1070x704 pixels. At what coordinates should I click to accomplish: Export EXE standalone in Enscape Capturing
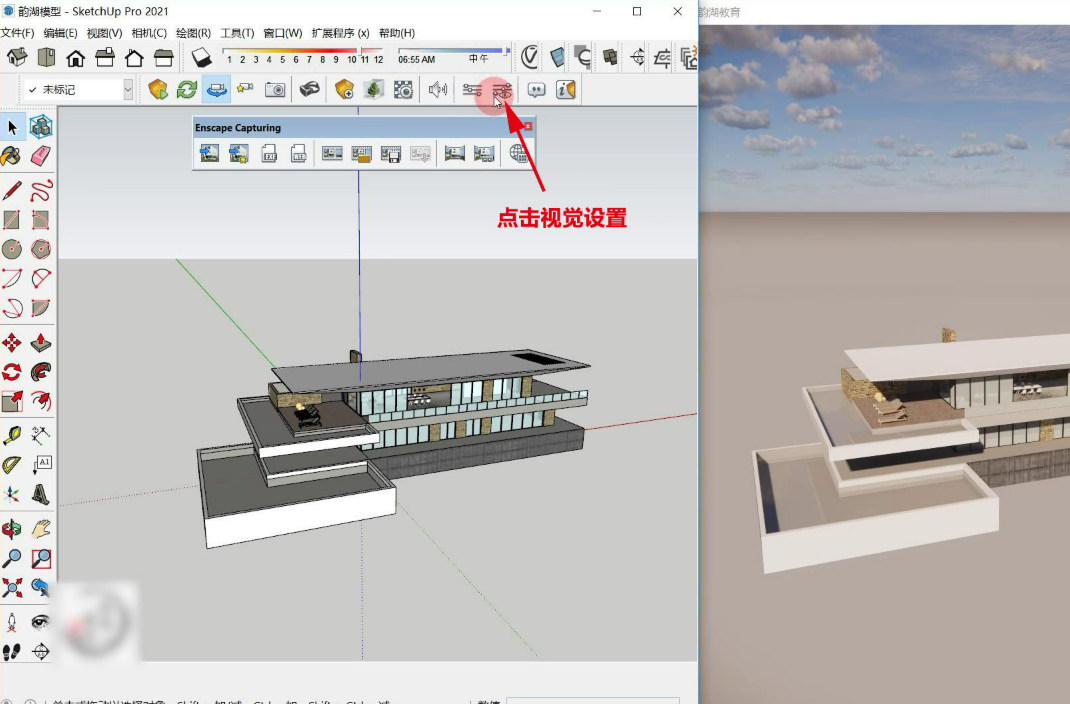tap(270, 153)
